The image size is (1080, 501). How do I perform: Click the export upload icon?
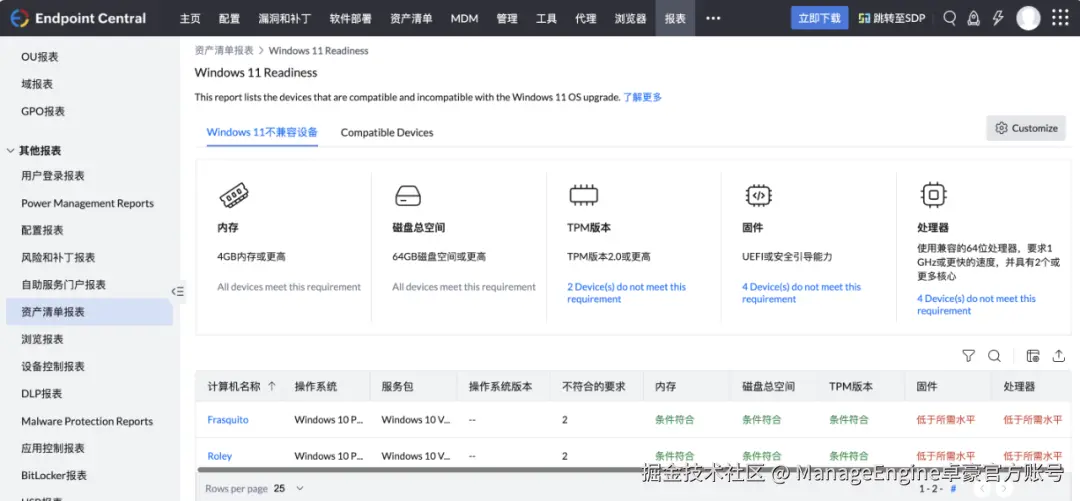pyautogui.click(x=1059, y=356)
